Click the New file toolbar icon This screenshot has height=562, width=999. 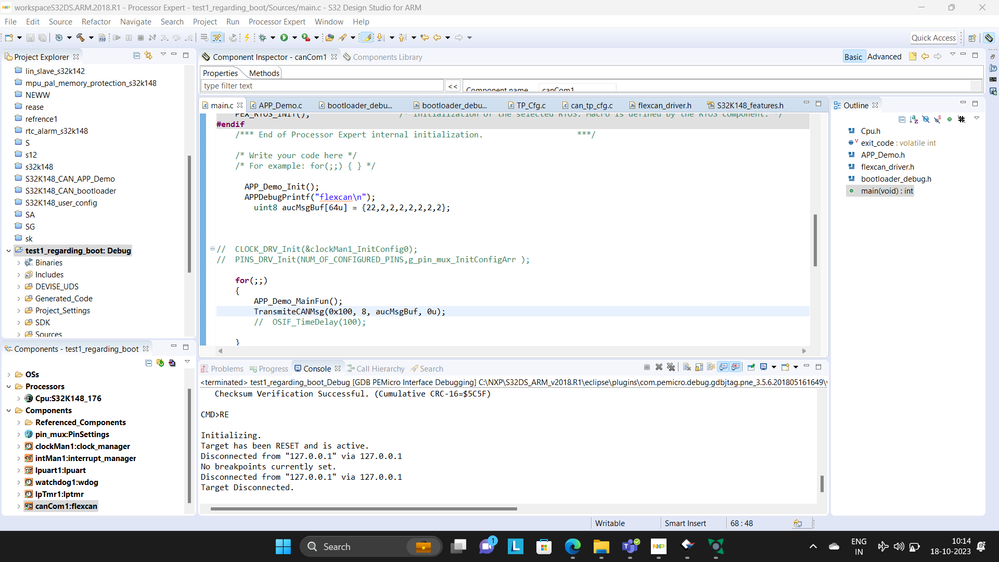[9, 38]
